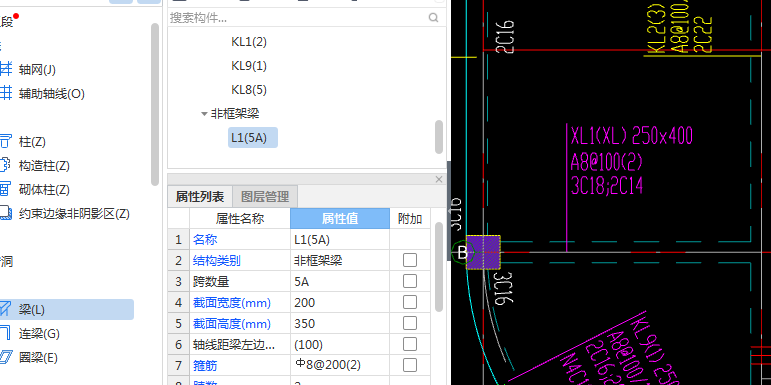771x385 pixels.
Task: Check the 附加 box for 结构类别
Action: (410, 260)
